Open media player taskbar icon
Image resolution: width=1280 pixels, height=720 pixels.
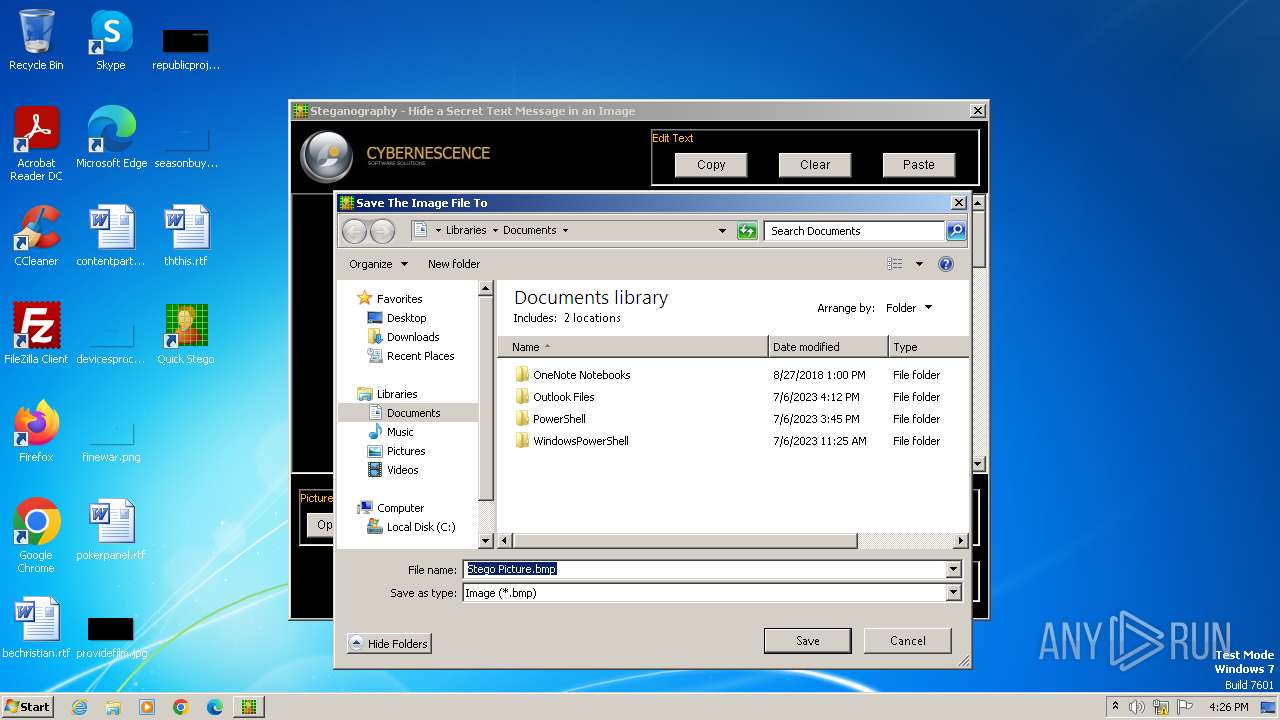pyautogui.click(x=147, y=707)
